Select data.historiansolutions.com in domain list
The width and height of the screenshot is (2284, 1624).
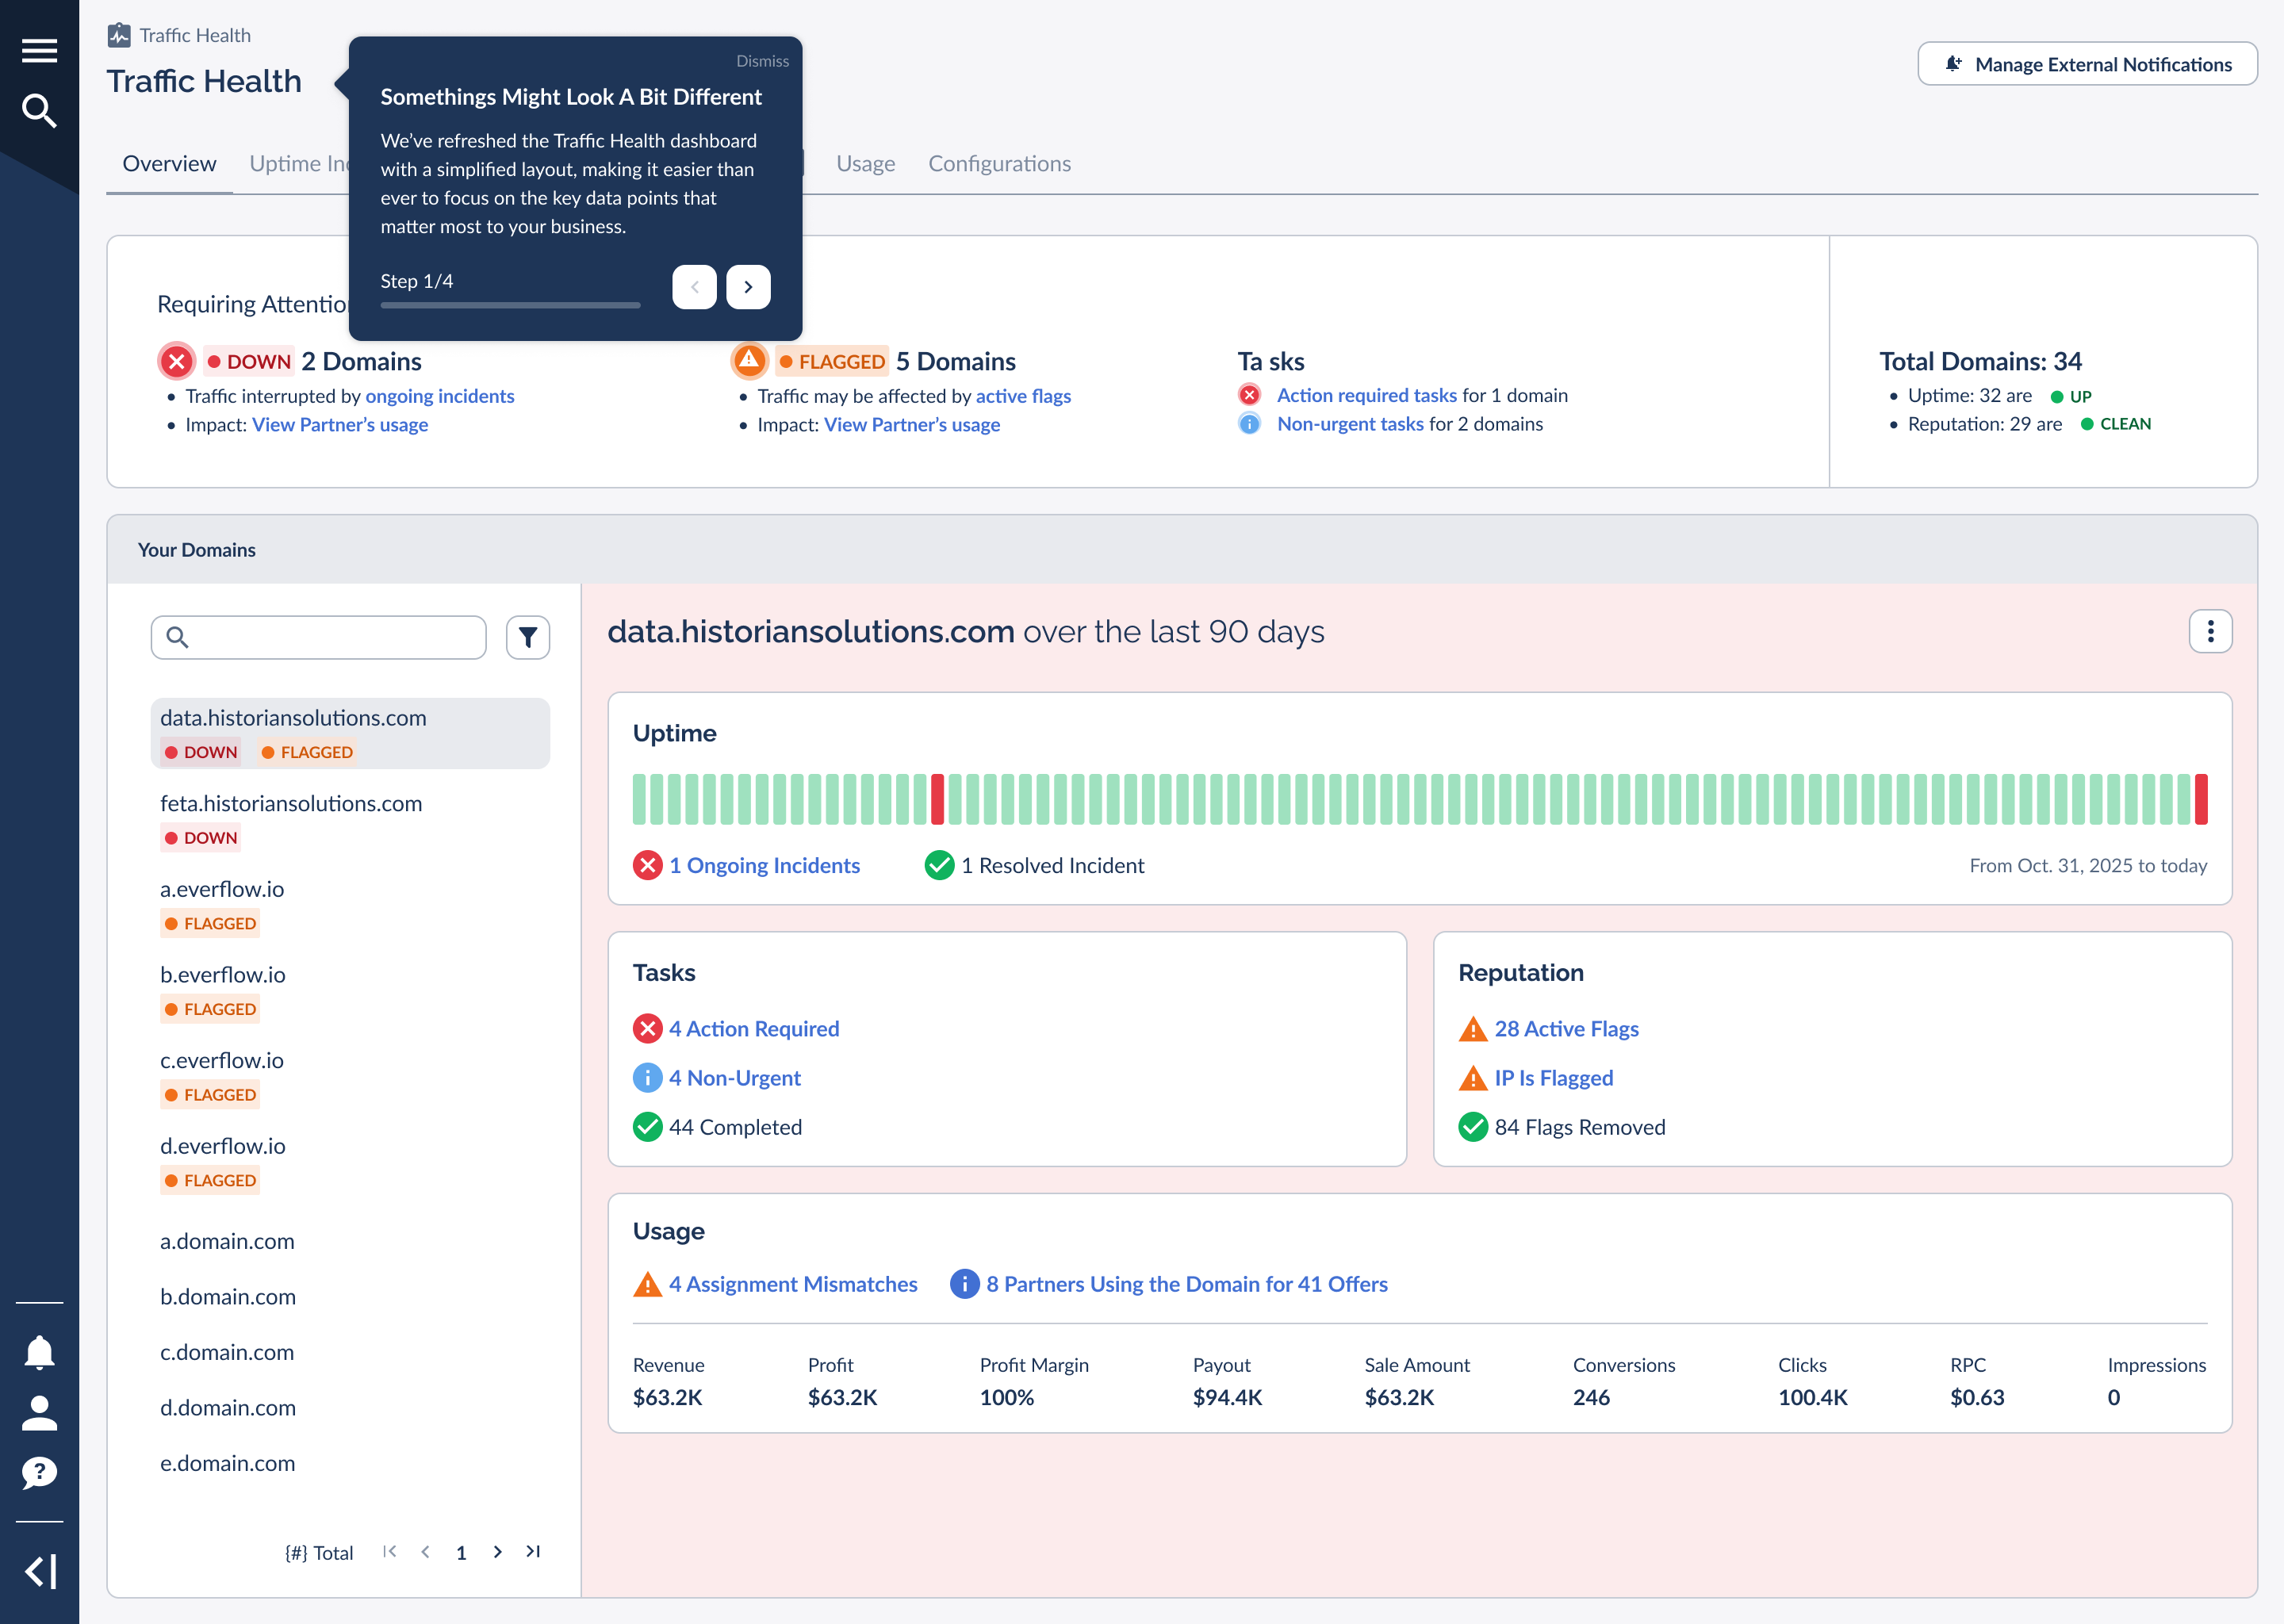click(x=350, y=733)
